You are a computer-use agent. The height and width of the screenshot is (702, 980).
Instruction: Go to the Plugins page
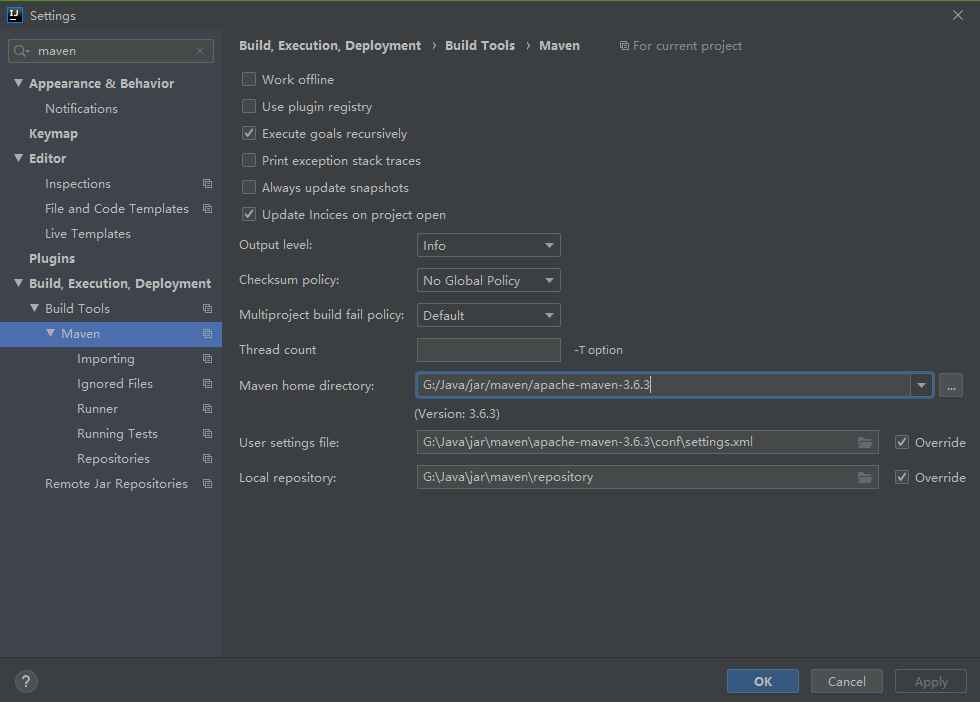click(x=52, y=259)
